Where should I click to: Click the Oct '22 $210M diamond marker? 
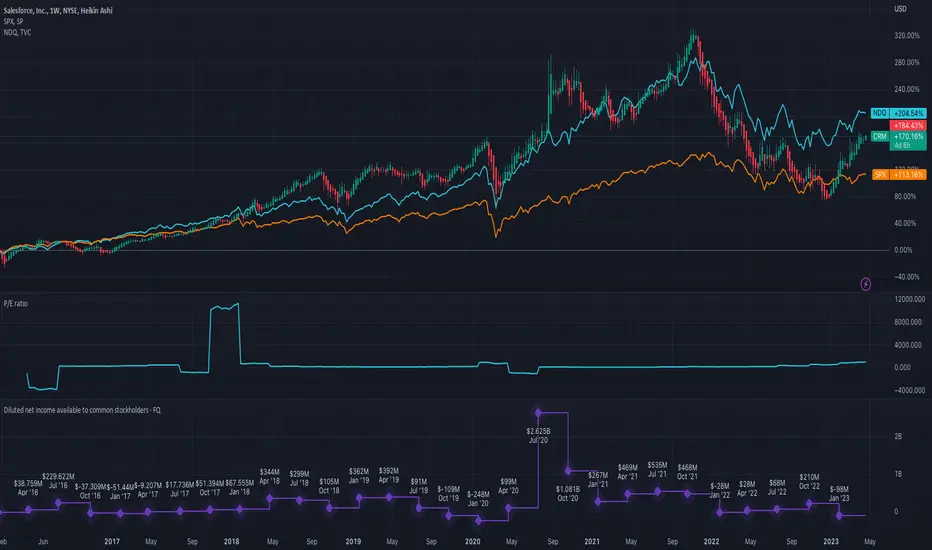(809, 504)
